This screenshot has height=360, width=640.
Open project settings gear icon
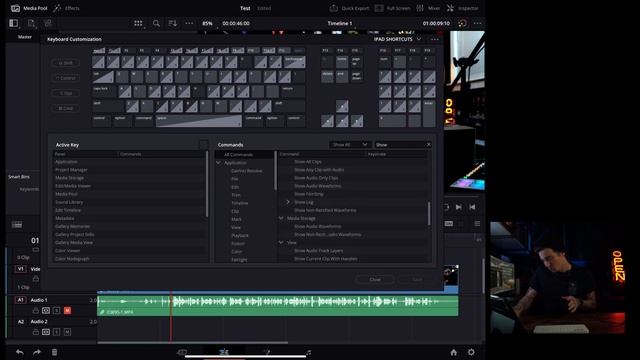pyautogui.click(x=471, y=352)
